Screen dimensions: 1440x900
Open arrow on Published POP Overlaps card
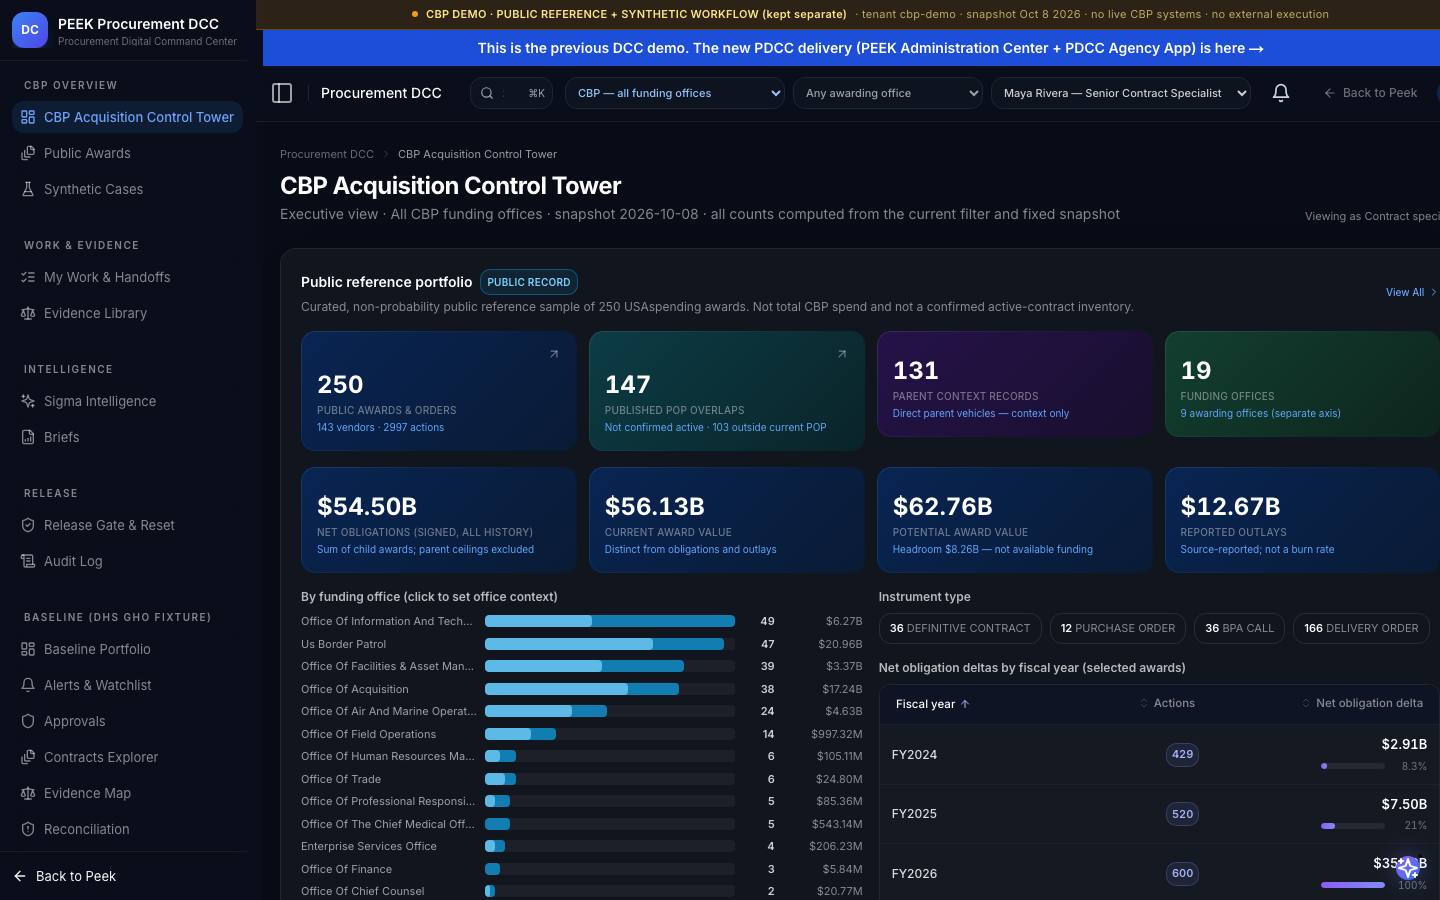click(842, 354)
